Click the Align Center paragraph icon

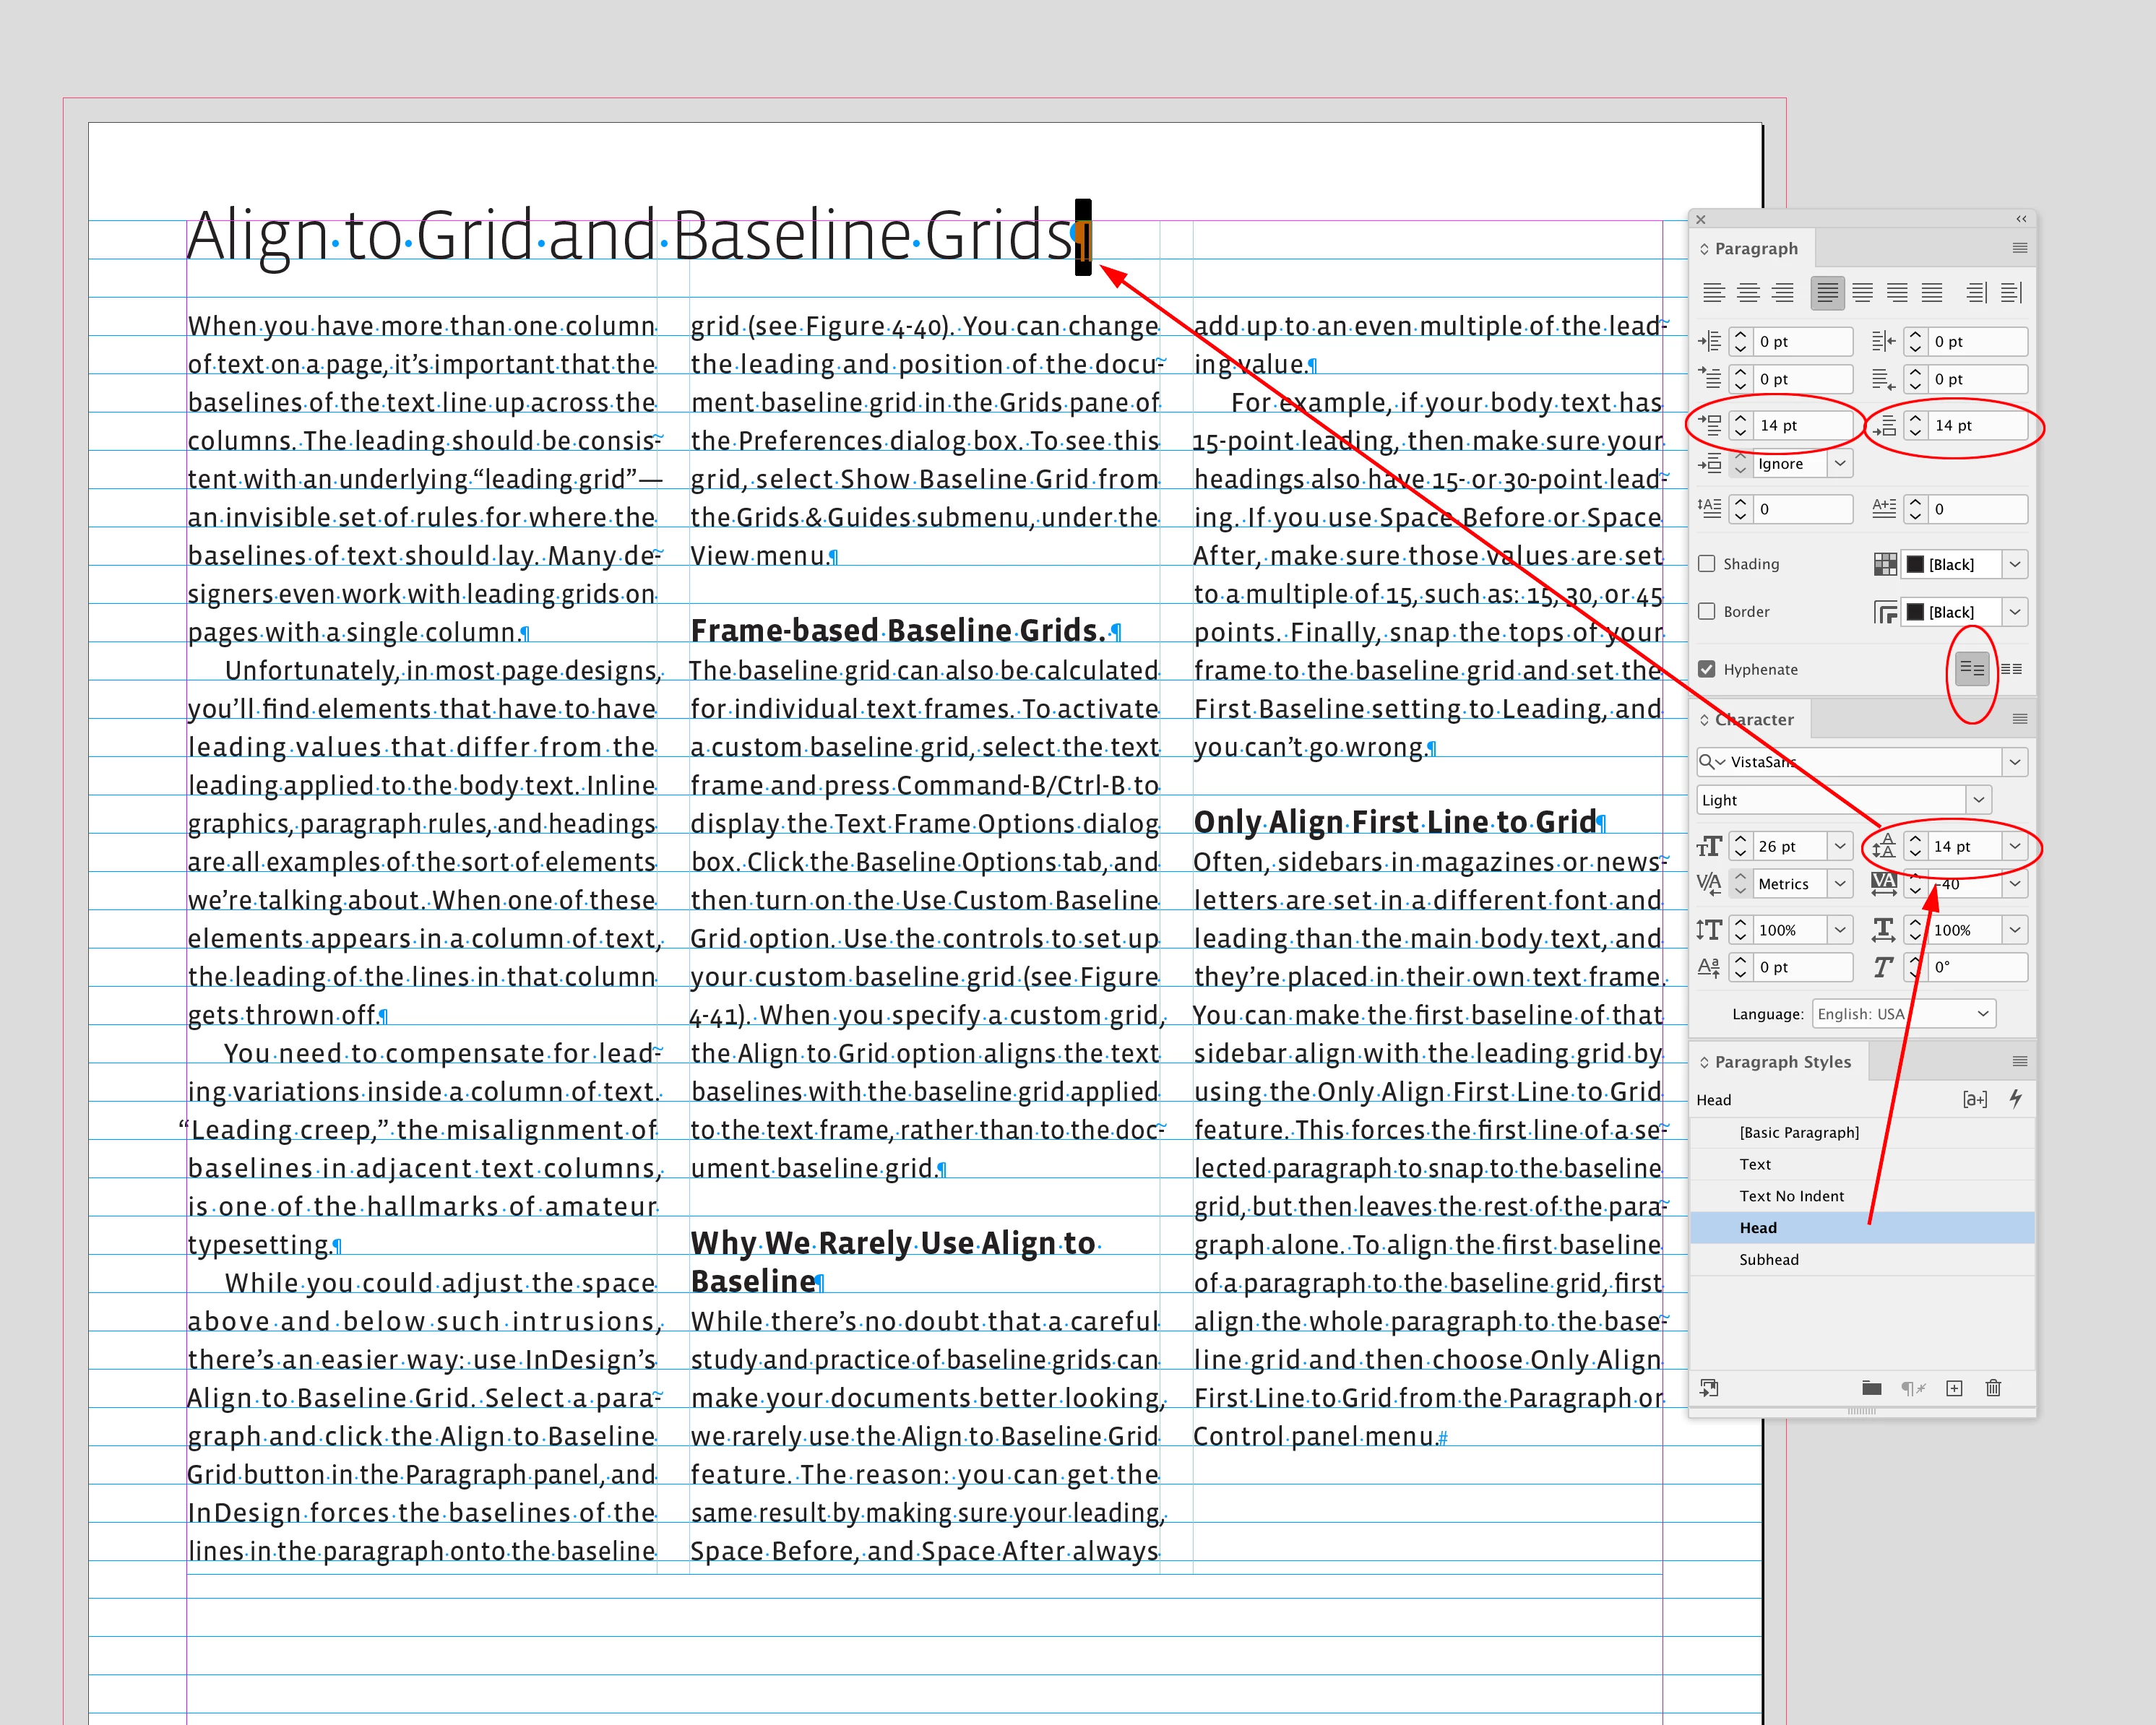pyautogui.click(x=1748, y=293)
